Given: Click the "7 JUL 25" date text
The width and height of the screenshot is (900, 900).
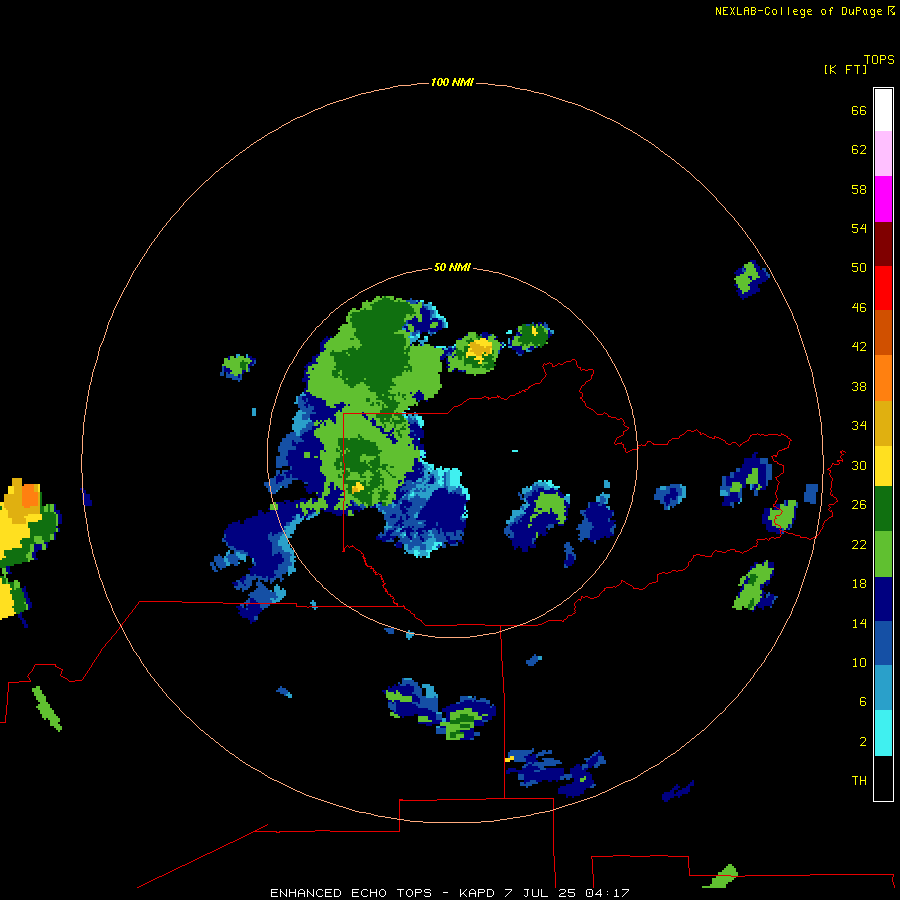Looking at the screenshot, I should pos(540,893).
